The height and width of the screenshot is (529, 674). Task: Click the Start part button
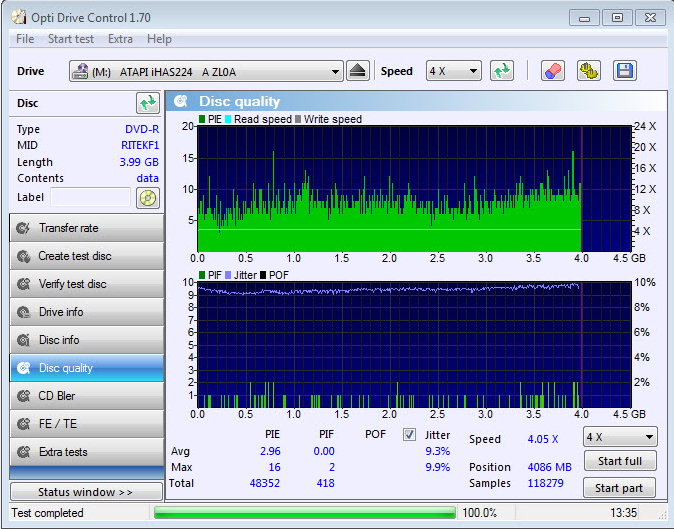pyautogui.click(x=619, y=488)
